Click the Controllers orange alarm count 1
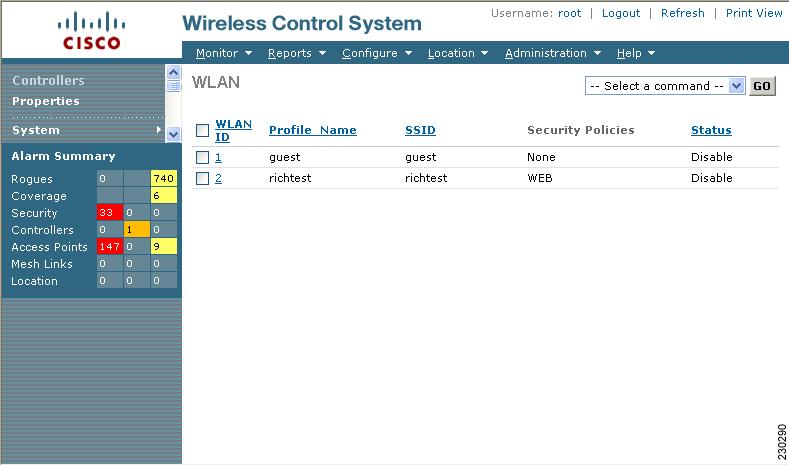The width and height of the screenshot is (789, 466). [136, 229]
